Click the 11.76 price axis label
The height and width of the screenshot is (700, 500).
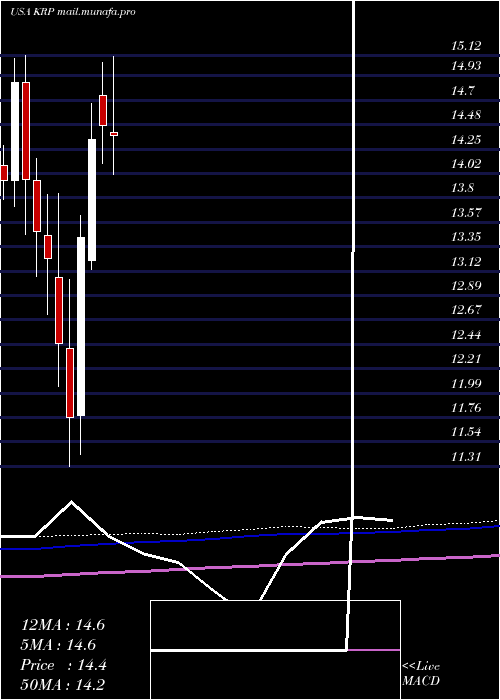[466, 407]
